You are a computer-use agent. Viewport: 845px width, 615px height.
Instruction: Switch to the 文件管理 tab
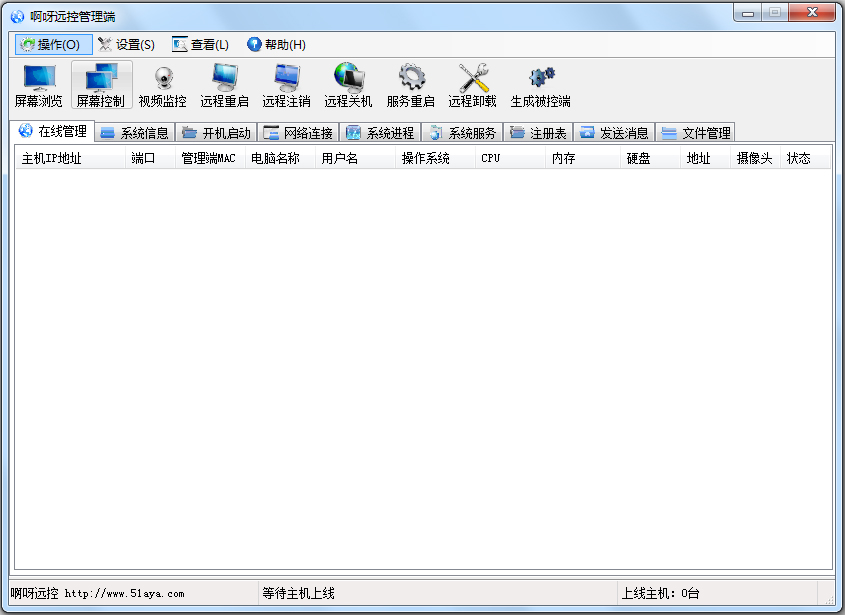pos(696,133)
